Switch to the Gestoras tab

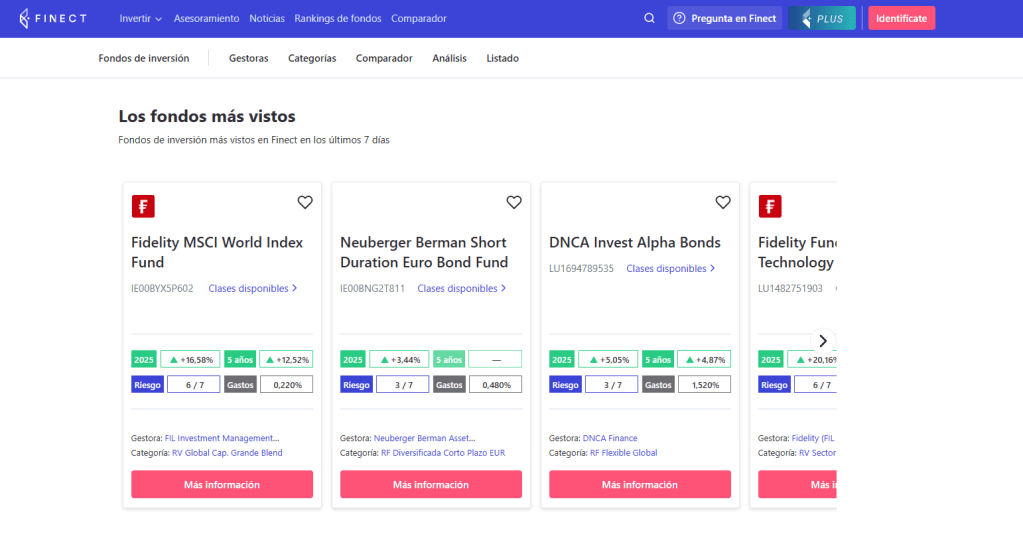click(248, 58)
